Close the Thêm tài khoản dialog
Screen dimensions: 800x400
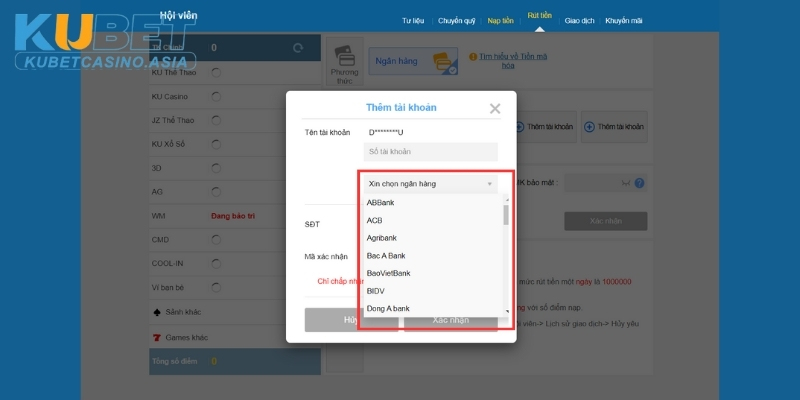click(494, 109)
